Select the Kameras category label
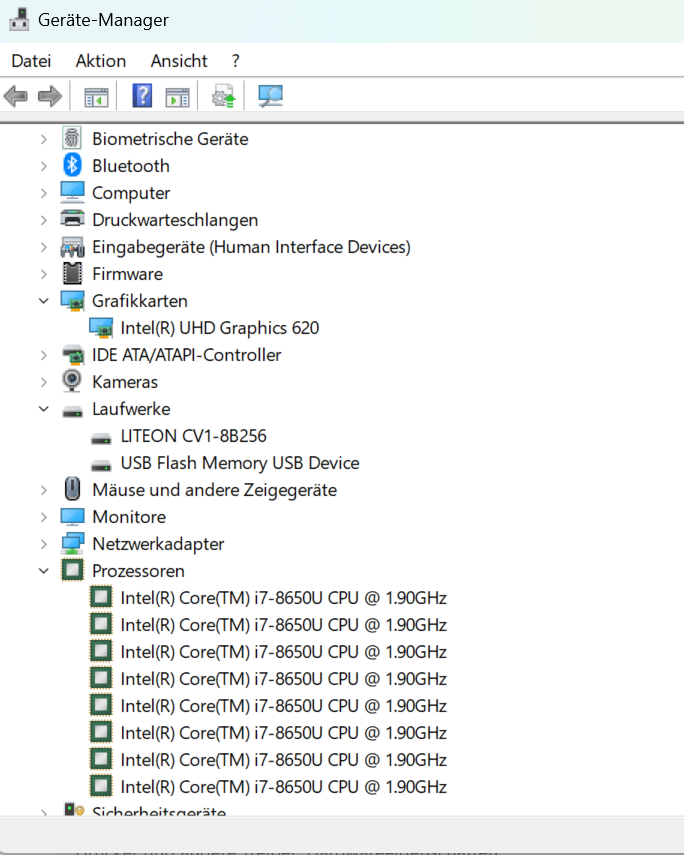Viewport: 684px width, 855px height. point(125,382)
